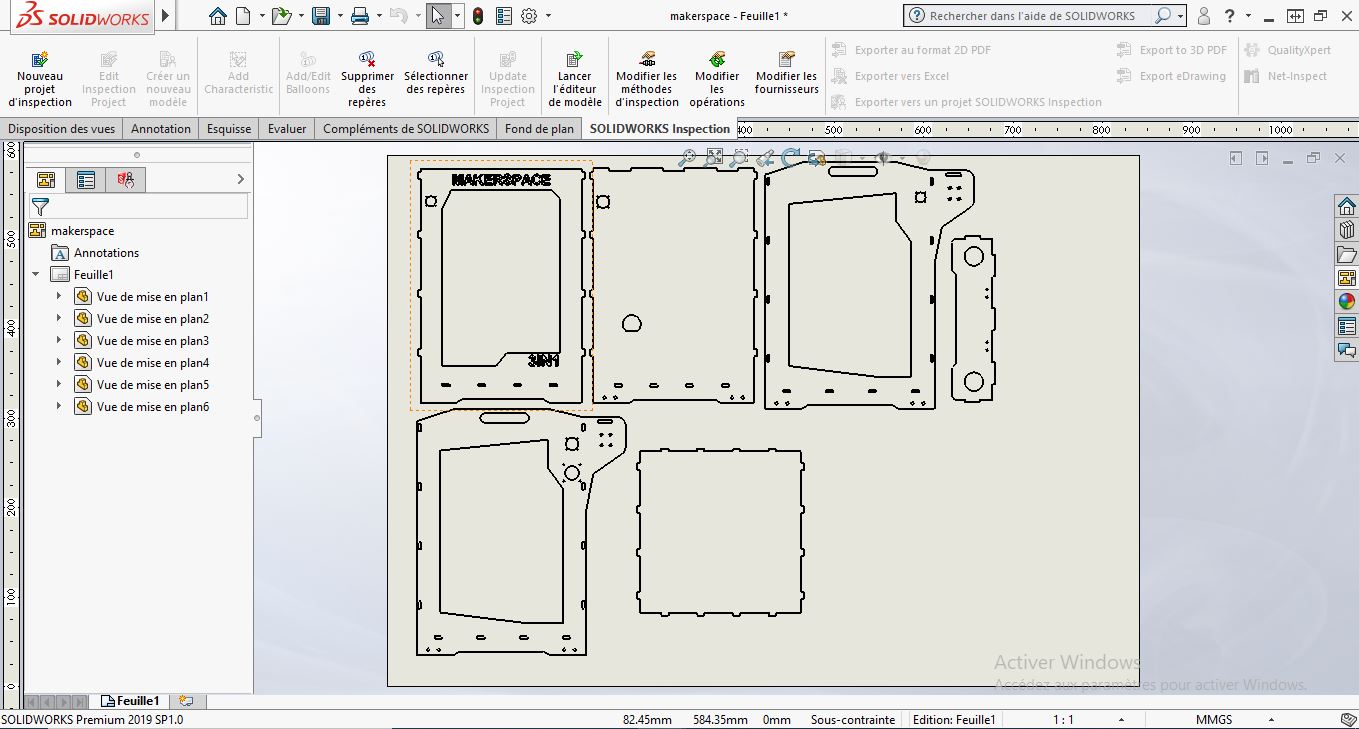Click the SOLIDWORKS help search box

1030,16
